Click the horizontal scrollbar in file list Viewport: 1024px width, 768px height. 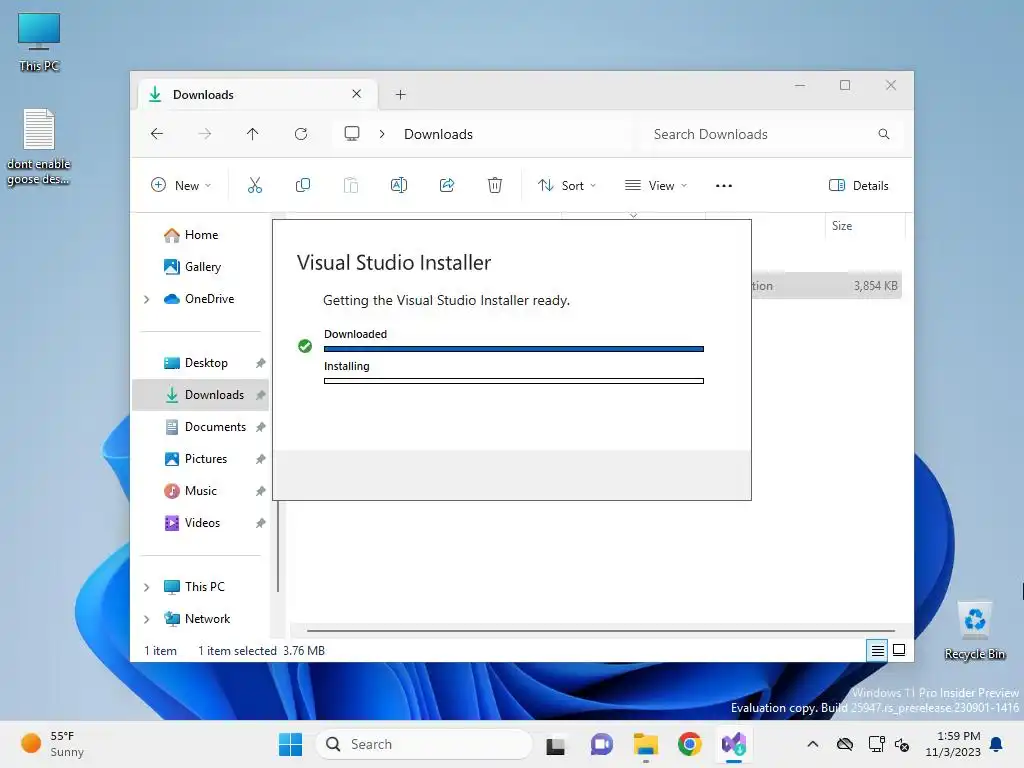(x=601, y=631)
